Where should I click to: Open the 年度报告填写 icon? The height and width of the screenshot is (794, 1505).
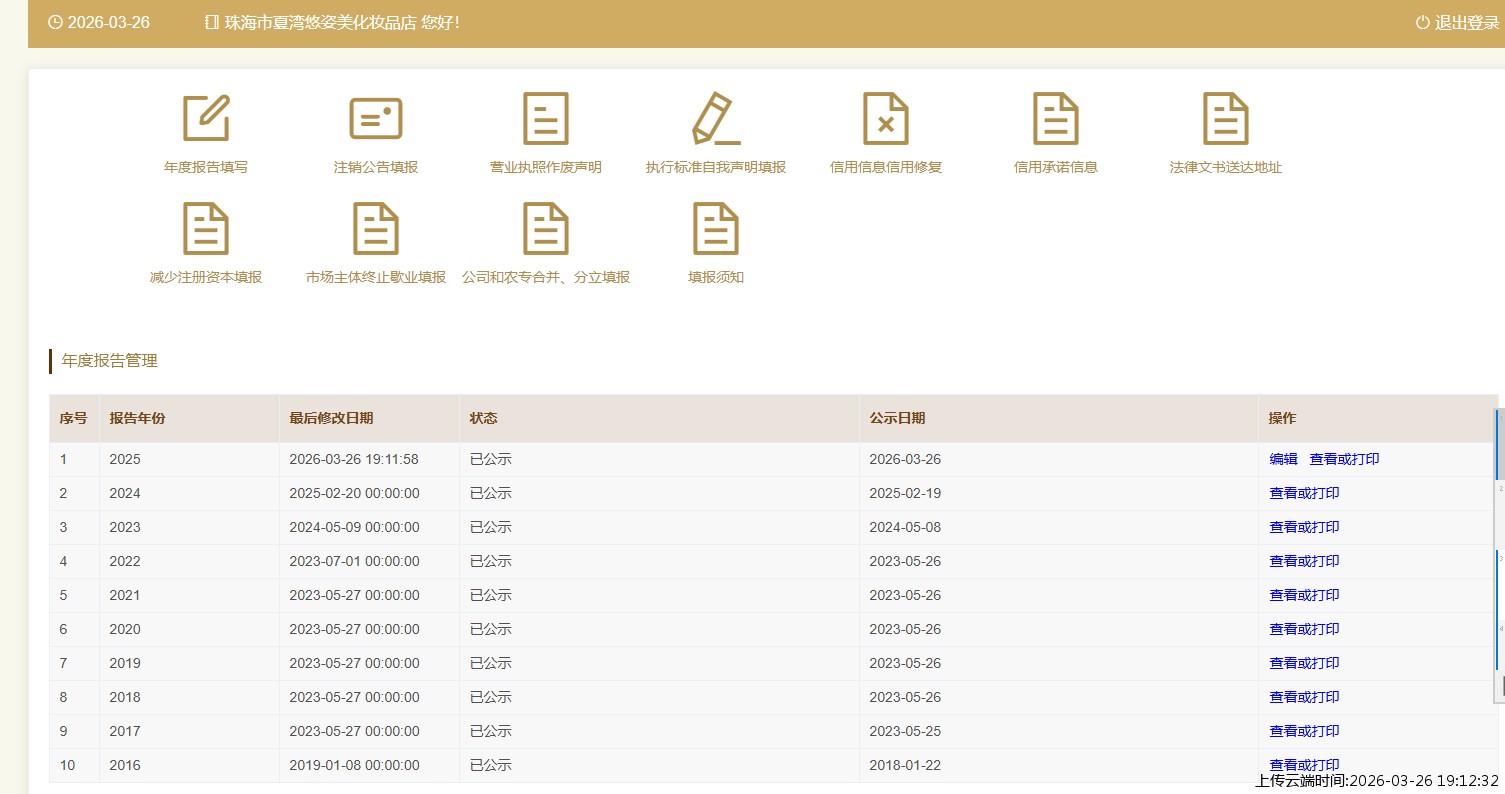click(206, 119)
